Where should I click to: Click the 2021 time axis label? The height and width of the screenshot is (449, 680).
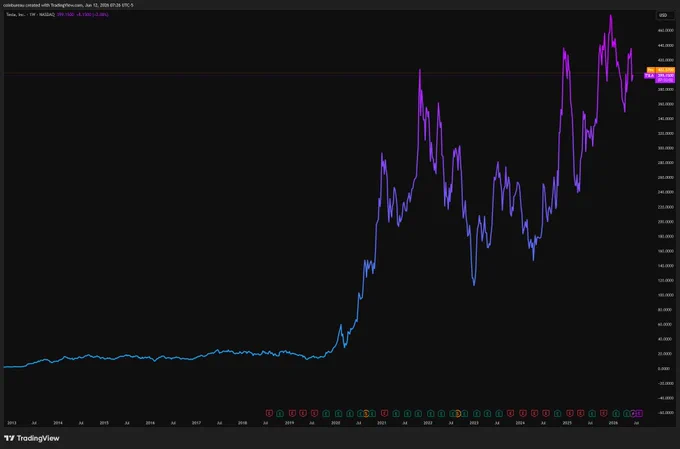(x=382, y=423)
